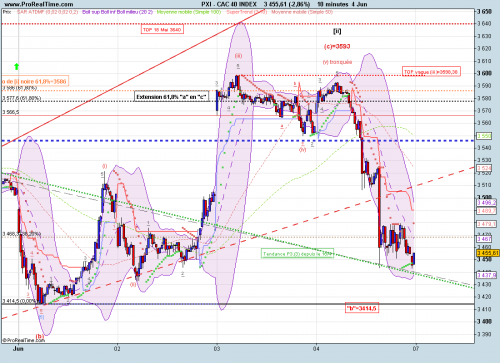Click the 04 date axis label

coord(316,349)
